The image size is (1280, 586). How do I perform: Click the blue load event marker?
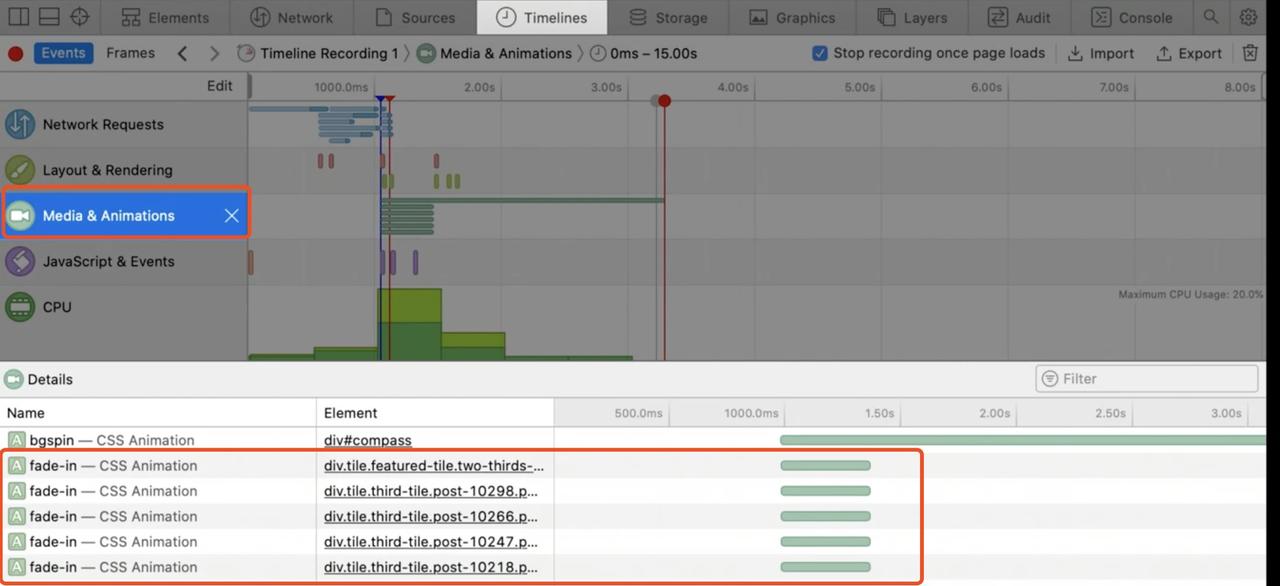coord(380,100)
